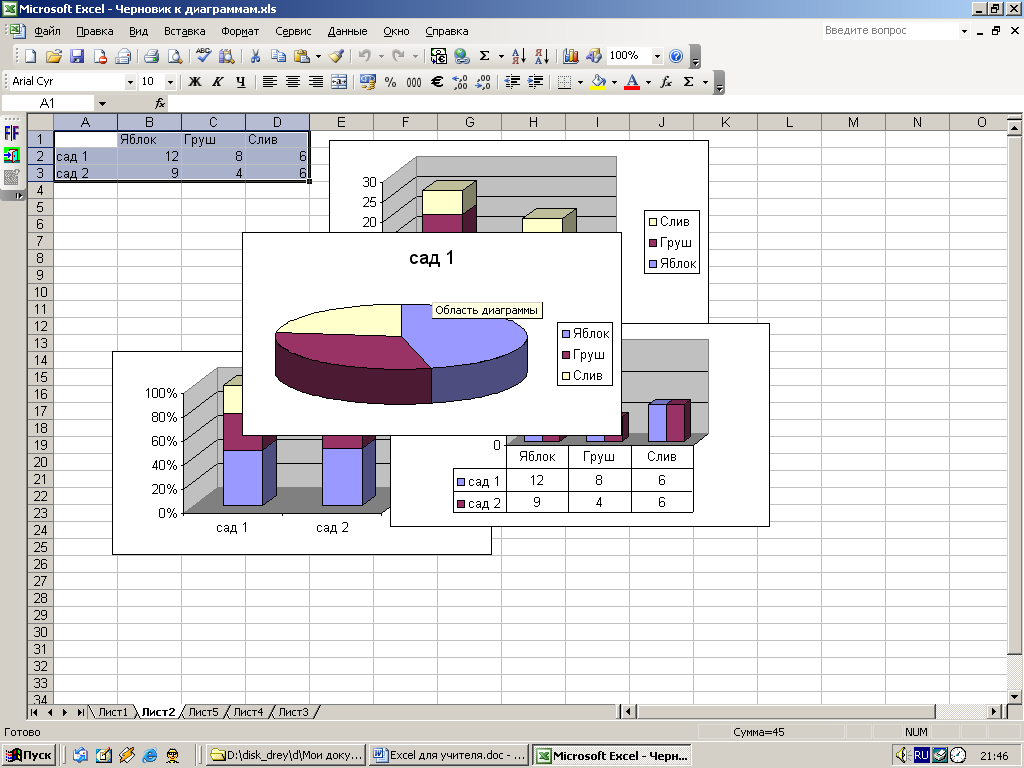This screenshot has width=1024, height=768.
Task: Apply the yellow fill color bucket
Action: [598, 82]
